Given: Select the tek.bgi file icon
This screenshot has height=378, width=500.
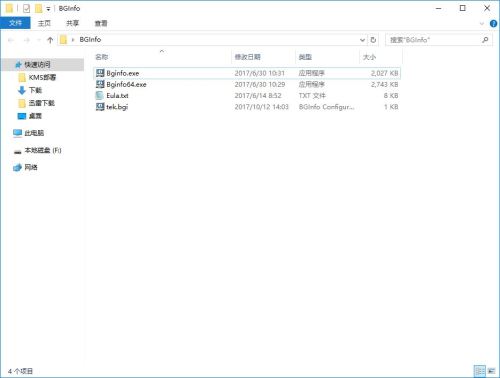Looking at the screenshot, I should 100,107.
